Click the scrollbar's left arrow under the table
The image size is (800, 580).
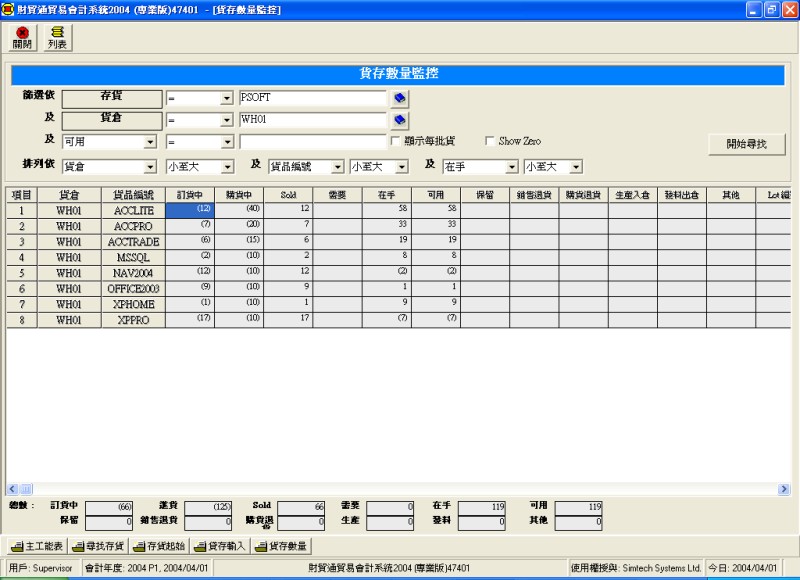13,489
